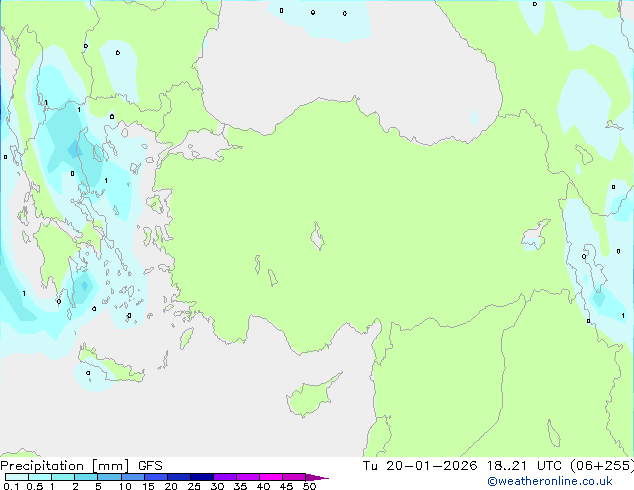Click the legend scale label '0.1'
Screen dimensions: 634x490
click(x=11, y=486)
